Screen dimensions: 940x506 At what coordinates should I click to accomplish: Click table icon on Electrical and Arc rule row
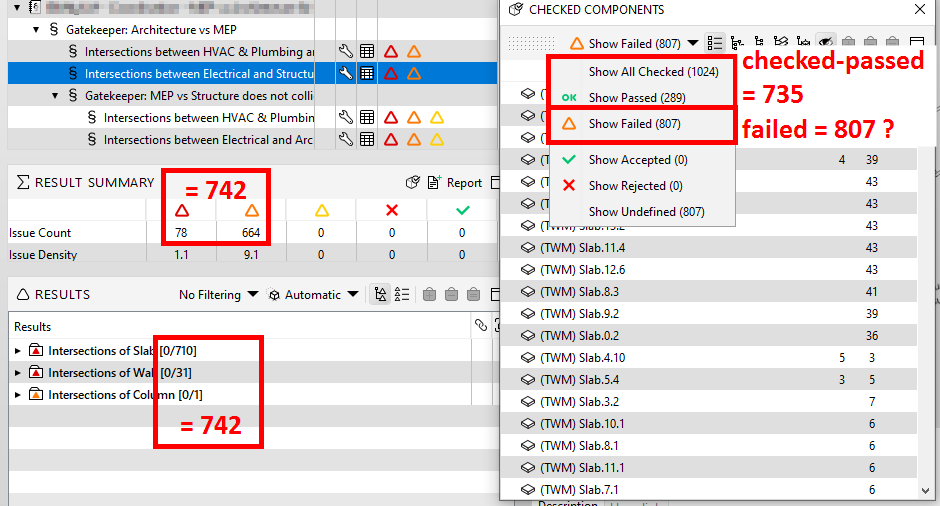pyautogui.click(x=367, y=140)
